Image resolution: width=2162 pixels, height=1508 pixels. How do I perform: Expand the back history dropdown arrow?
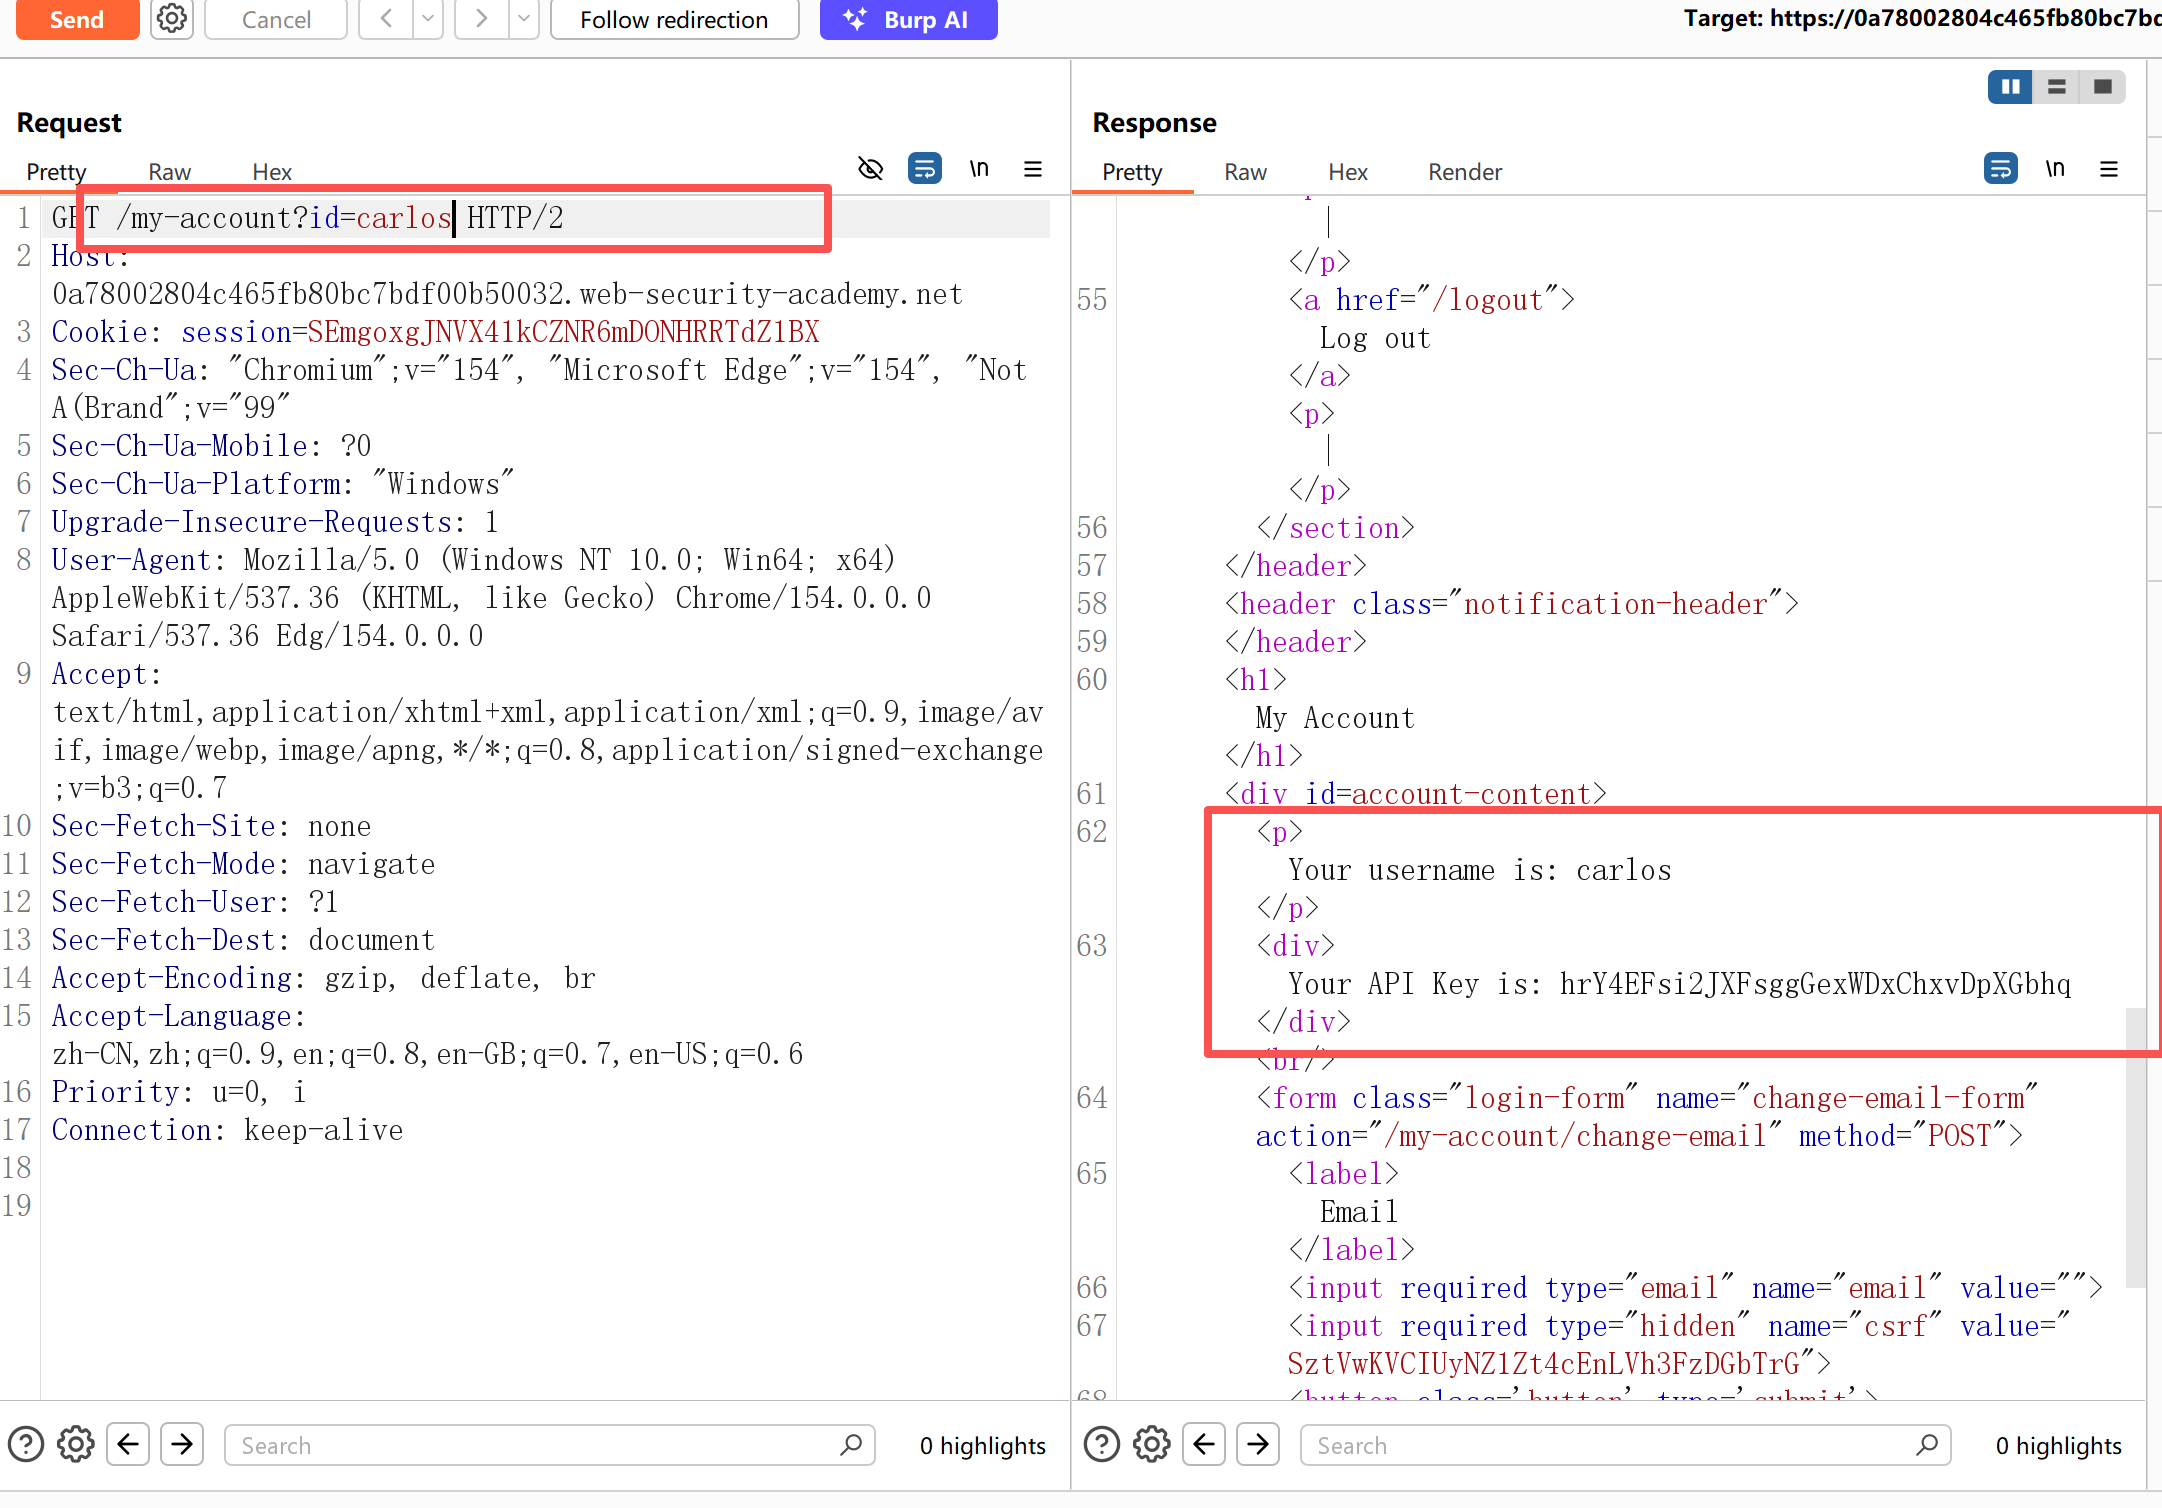tap(428, 19)
